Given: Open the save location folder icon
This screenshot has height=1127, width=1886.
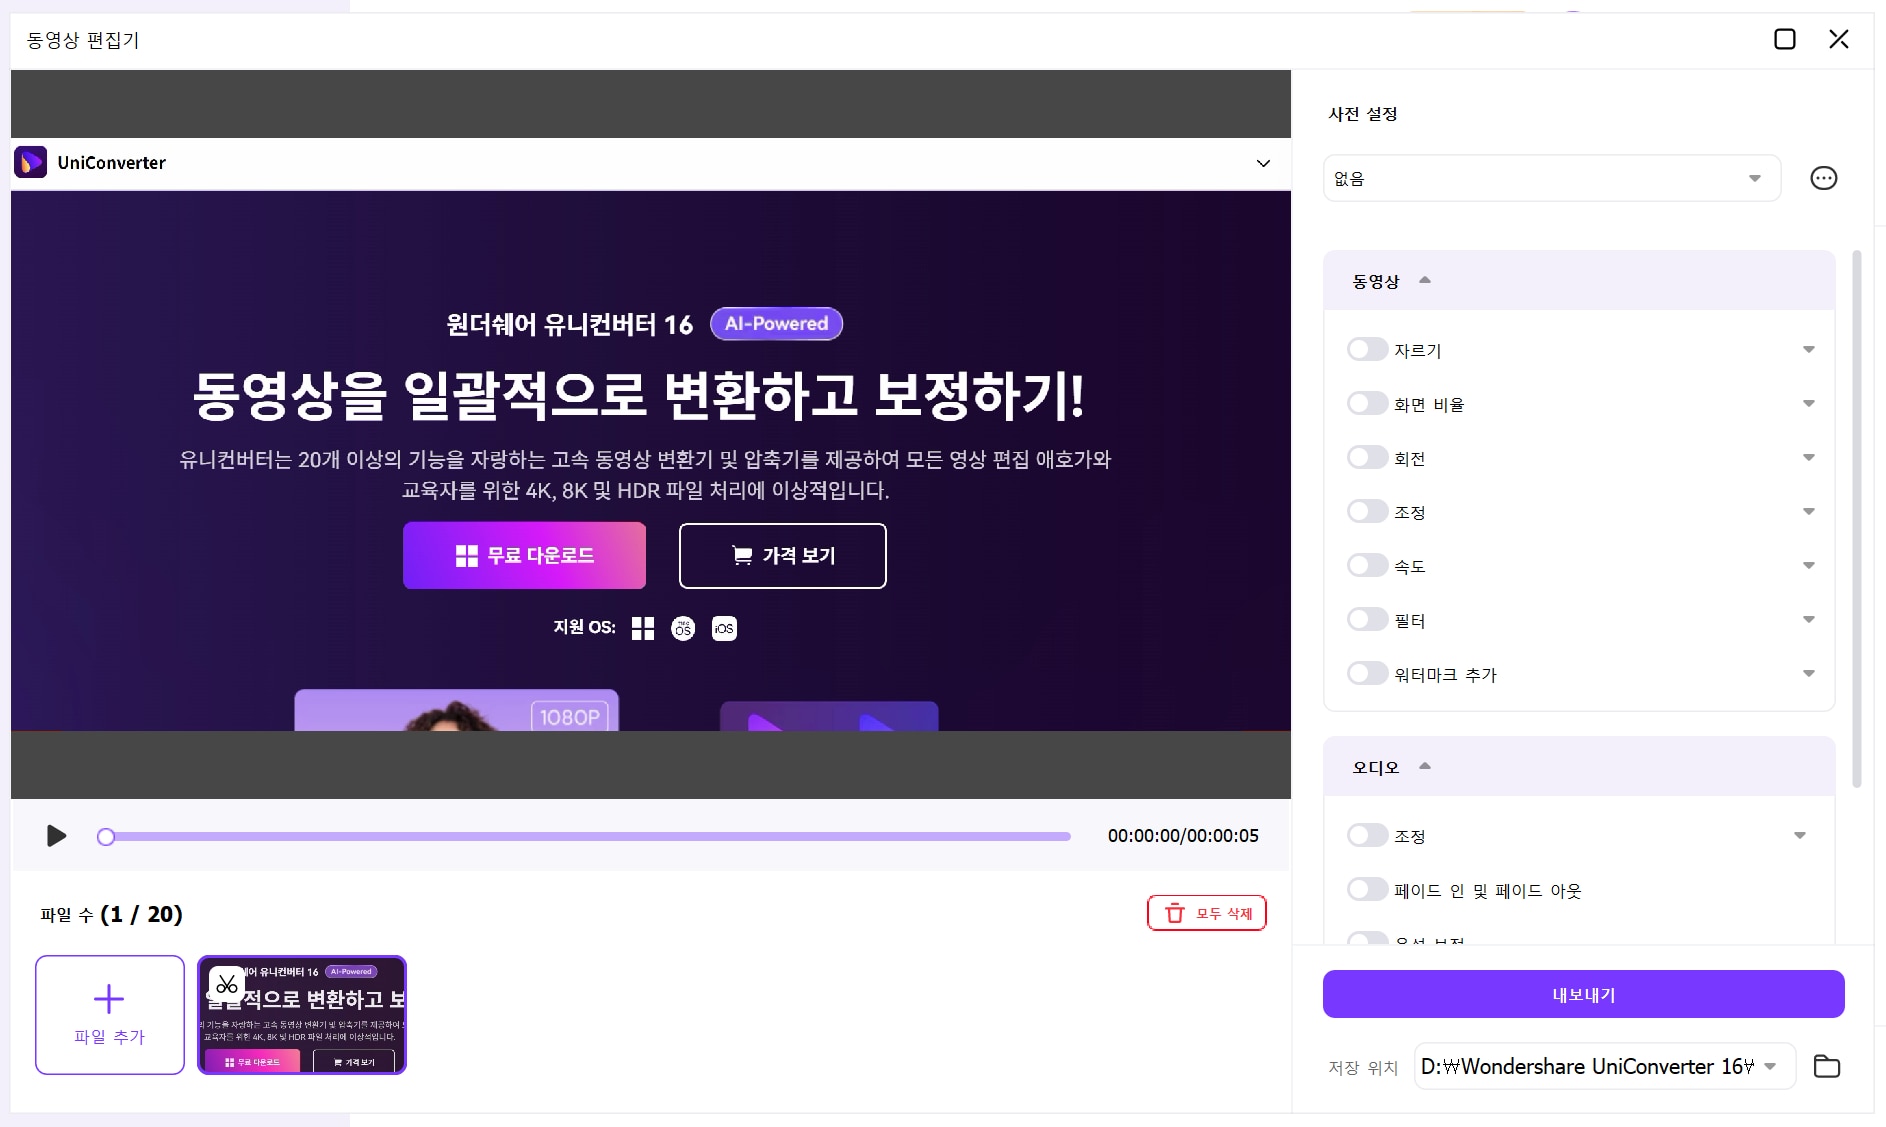Looking at the screenshot, I should [1827, 1066].
